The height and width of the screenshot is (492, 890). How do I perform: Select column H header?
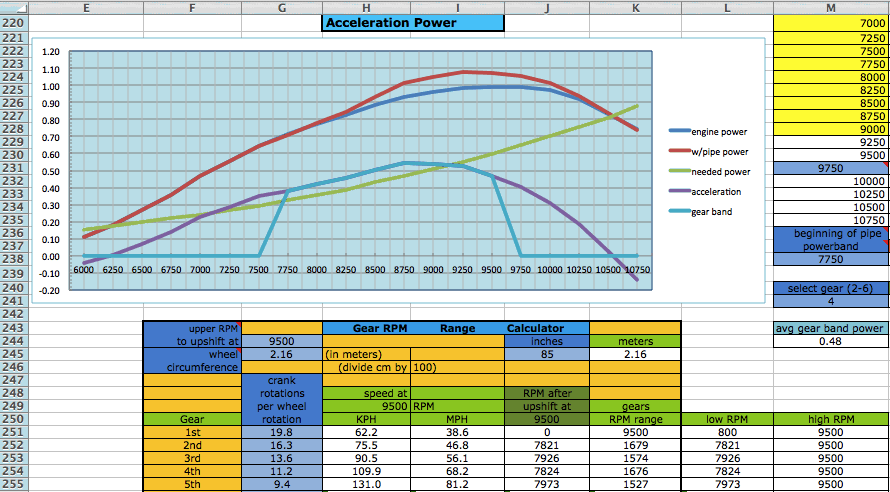(366, 8)
